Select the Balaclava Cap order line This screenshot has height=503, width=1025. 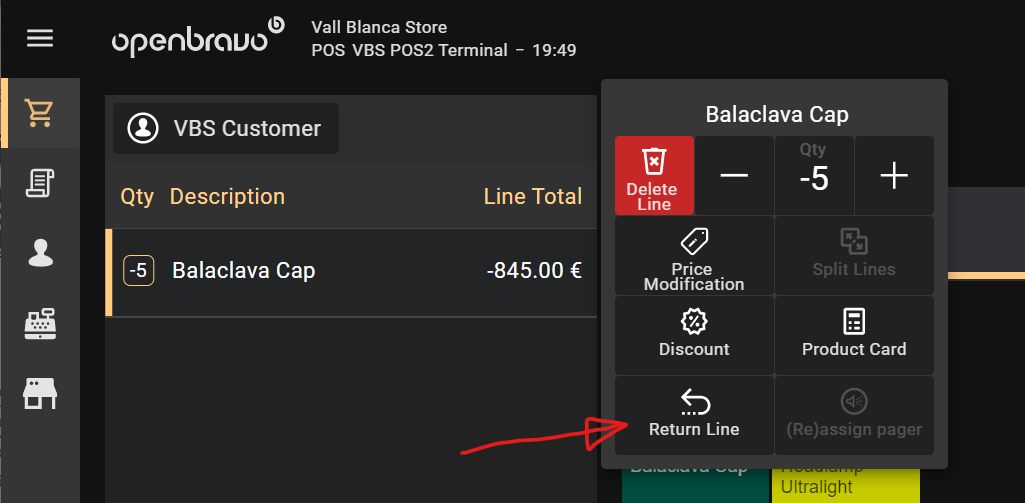pyautogui.click(x=350, y=271)
